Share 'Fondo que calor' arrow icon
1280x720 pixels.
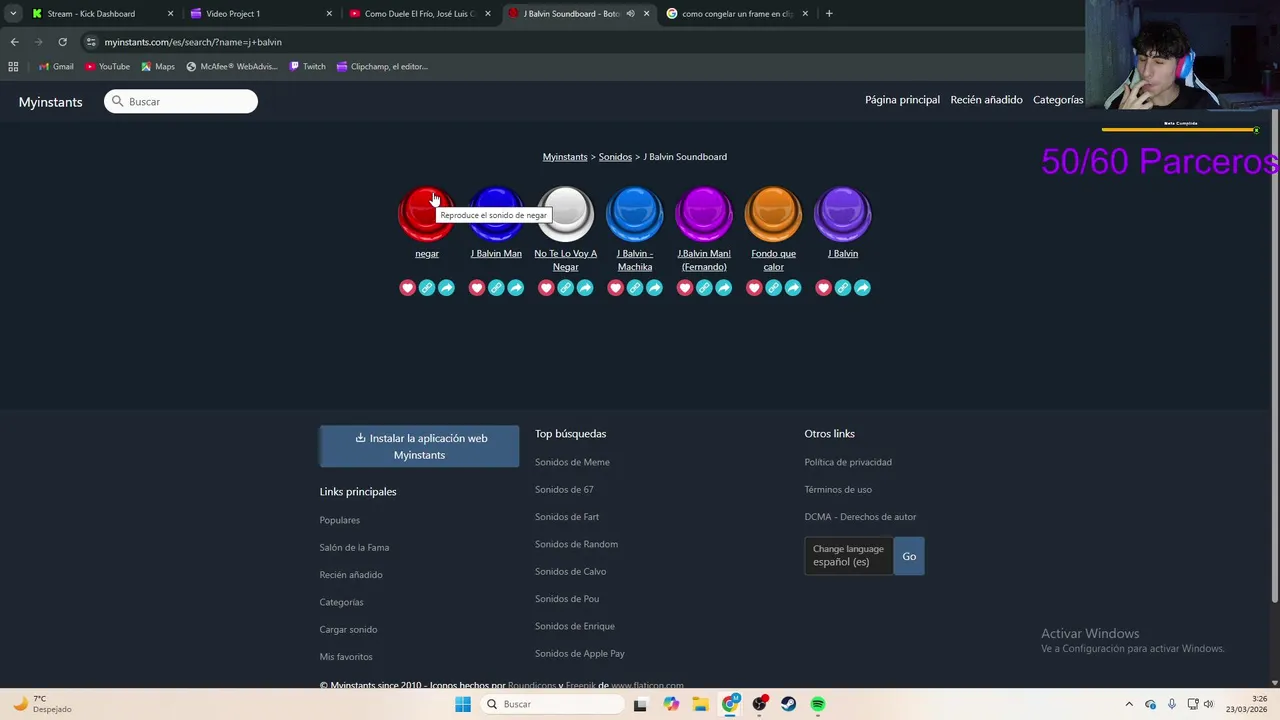coord(793,288)
